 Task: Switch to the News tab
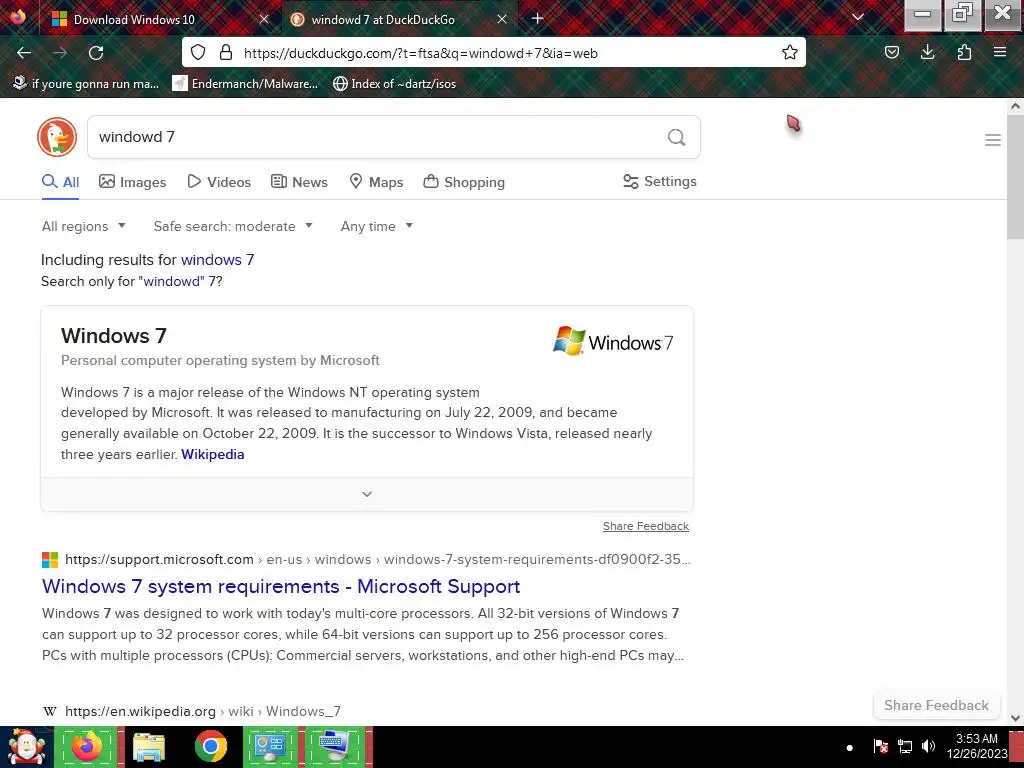[299, 182]
